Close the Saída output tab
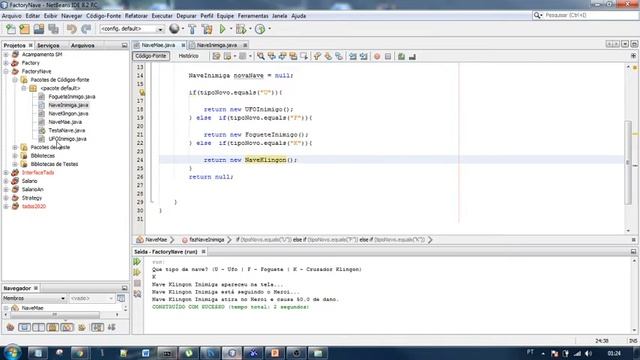This screenshot has height=360, width=640. [x=203, y=252]
